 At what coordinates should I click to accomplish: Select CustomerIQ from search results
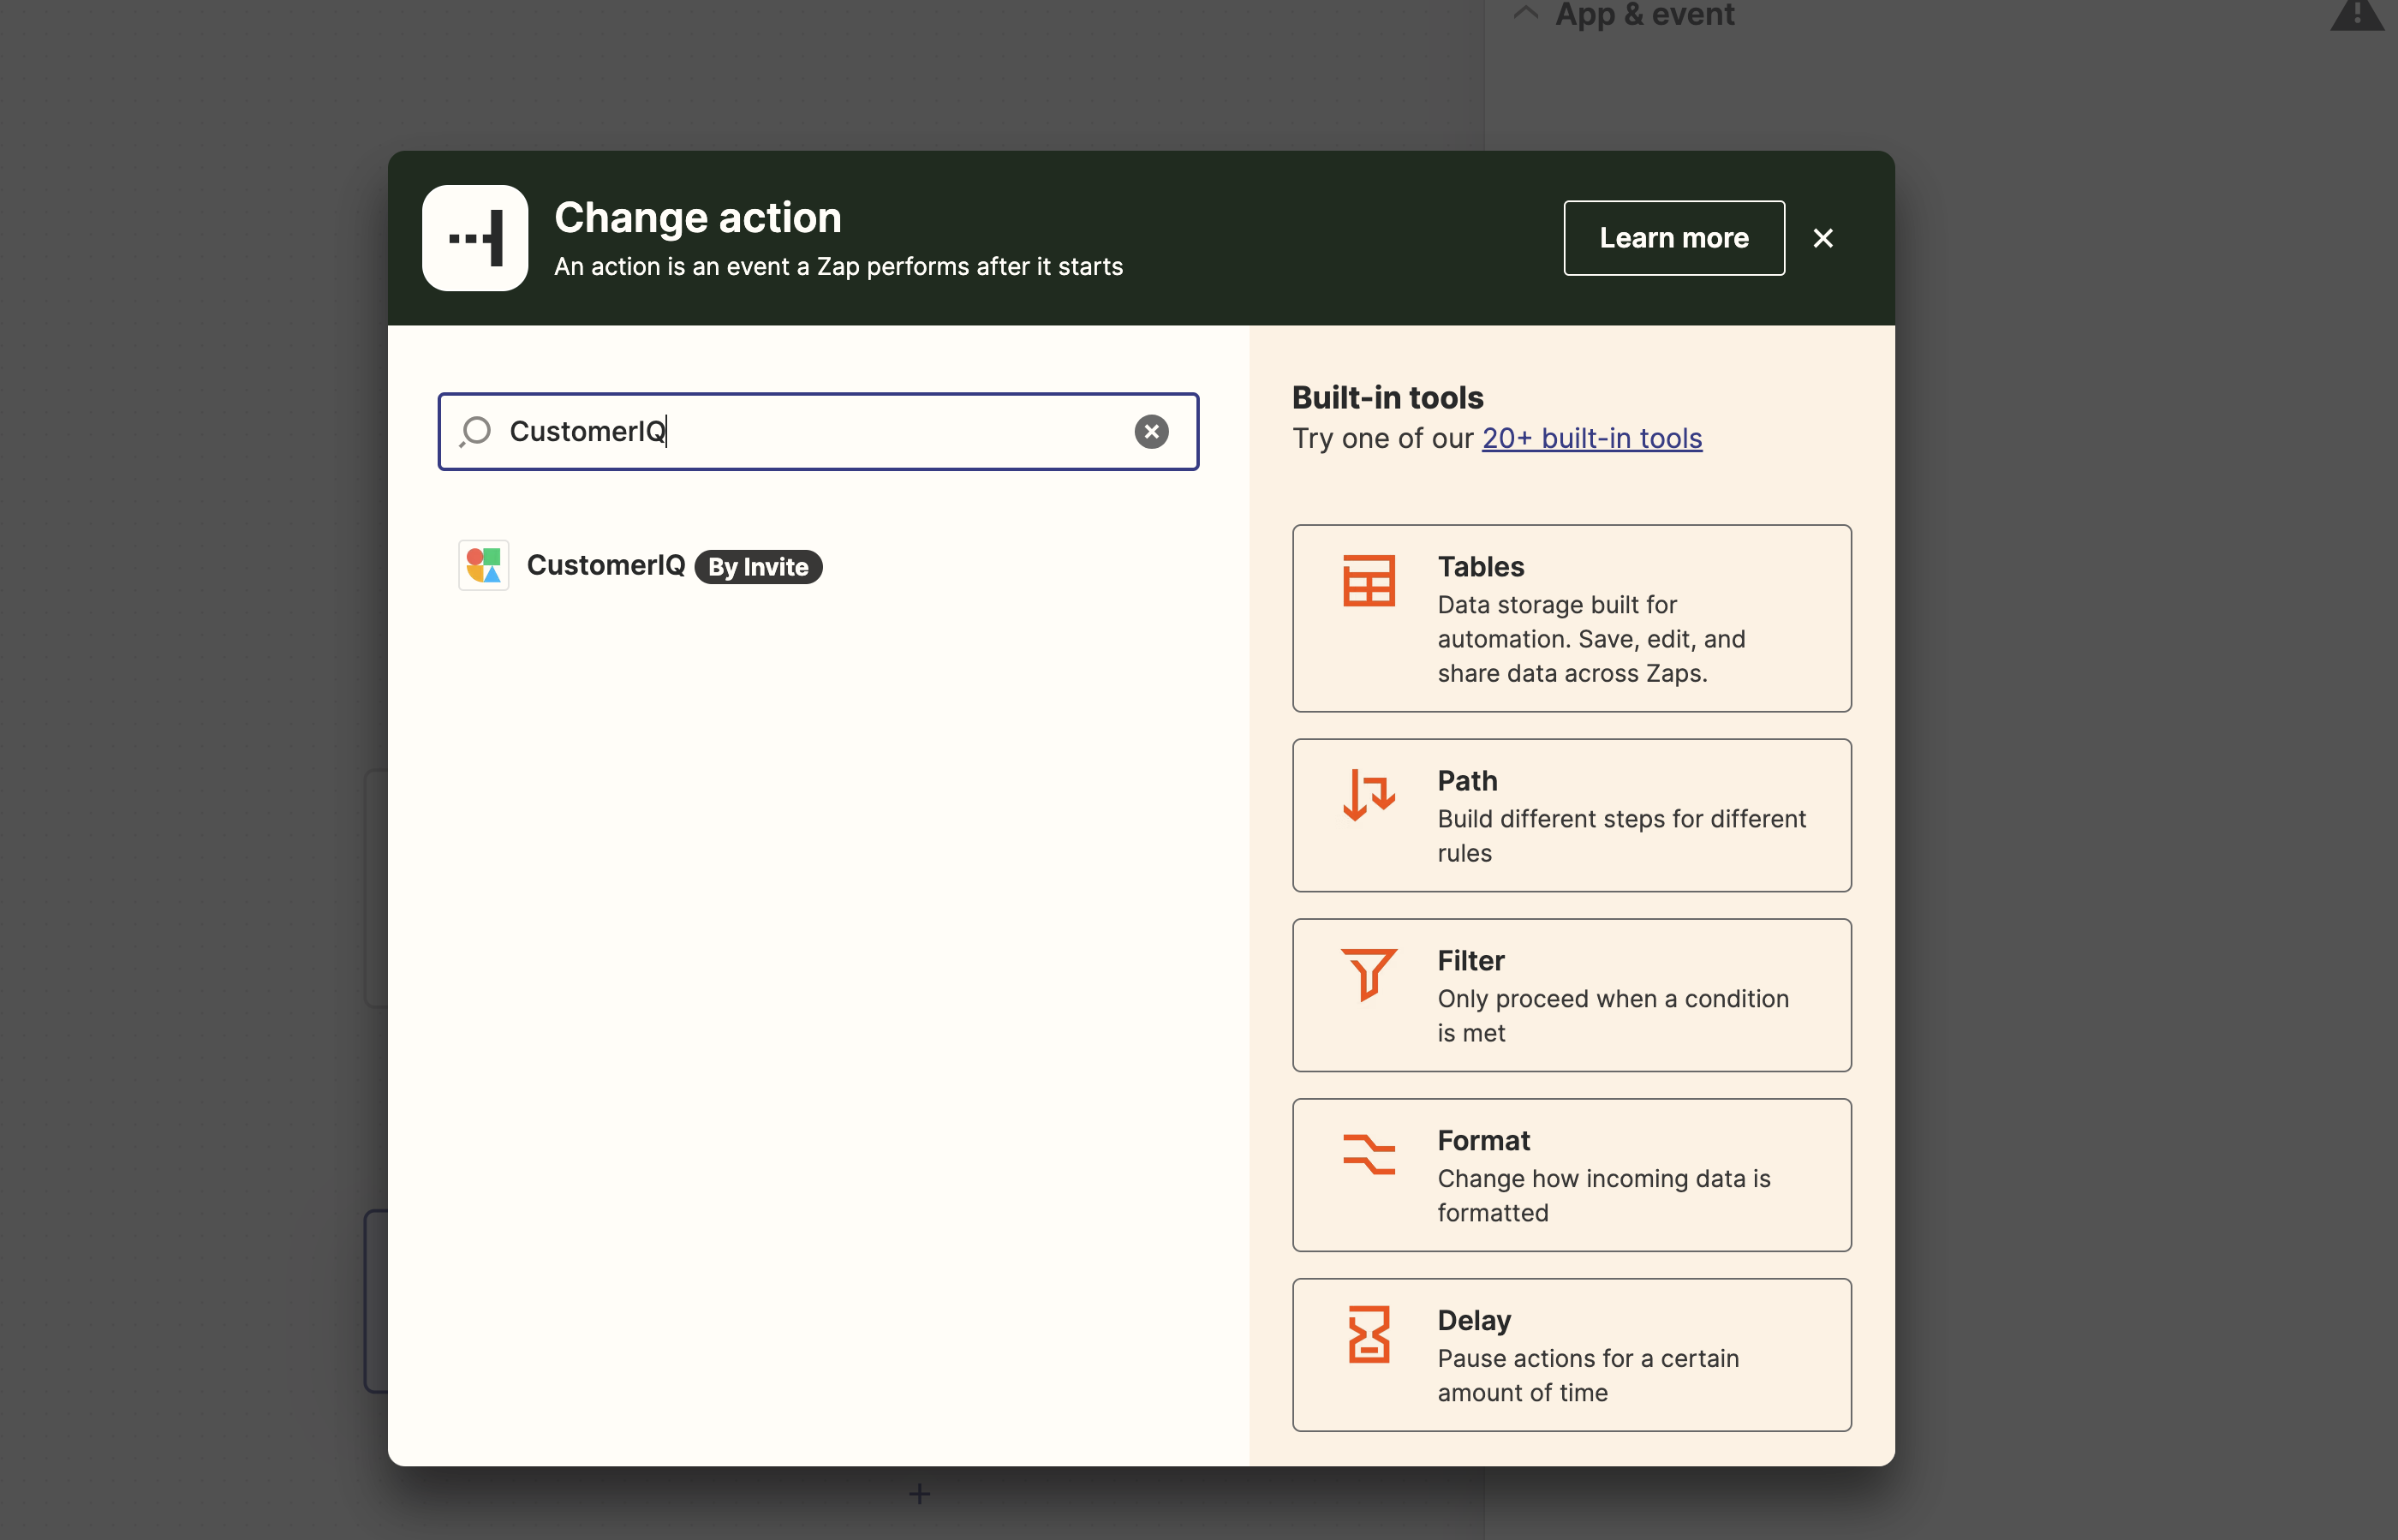(x=606, y=565)
